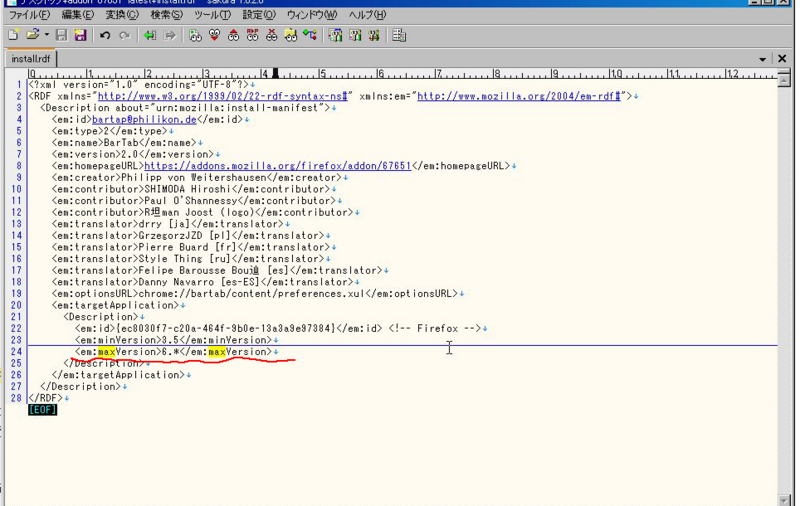Screen dimensions: 800x506
Task: Click the first highlighted 'max' in line 24
Action: [107, 351]
